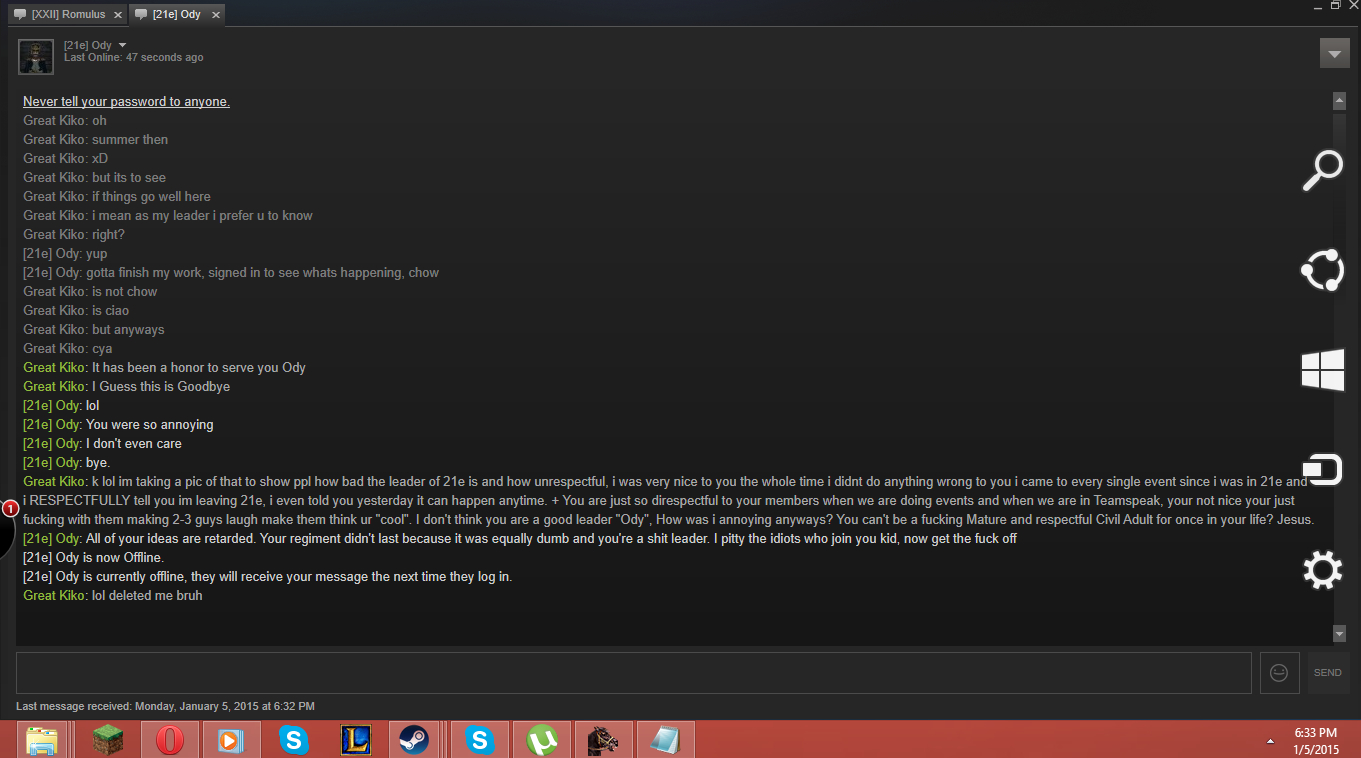Click the chat scrollbar down arrow
This screenshot has height=758, width=1361.
pos(1339,633)
